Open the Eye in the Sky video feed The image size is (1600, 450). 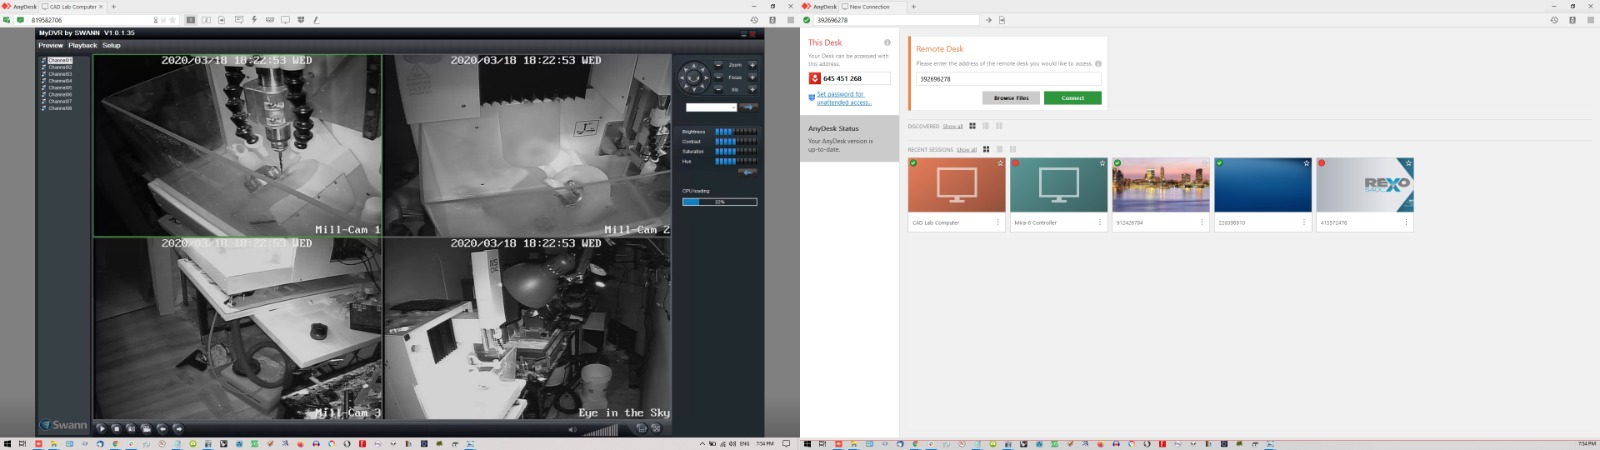click(528, 329)
